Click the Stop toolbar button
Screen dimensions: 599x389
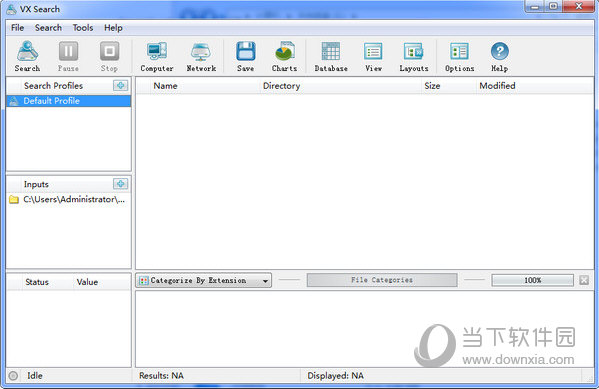109,56
